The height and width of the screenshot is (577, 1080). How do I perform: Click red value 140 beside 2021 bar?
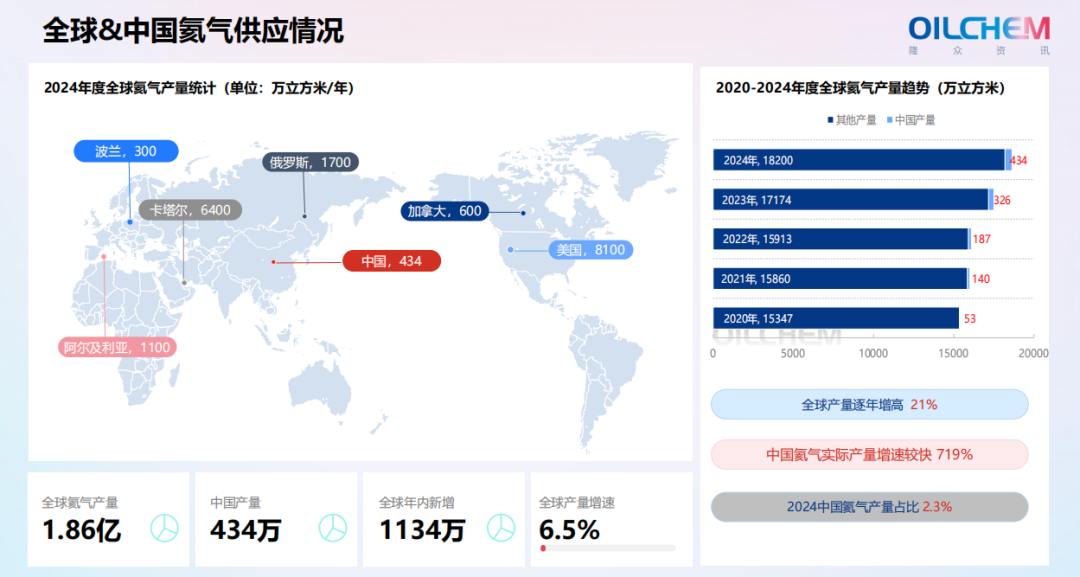(x=981, y=279)
